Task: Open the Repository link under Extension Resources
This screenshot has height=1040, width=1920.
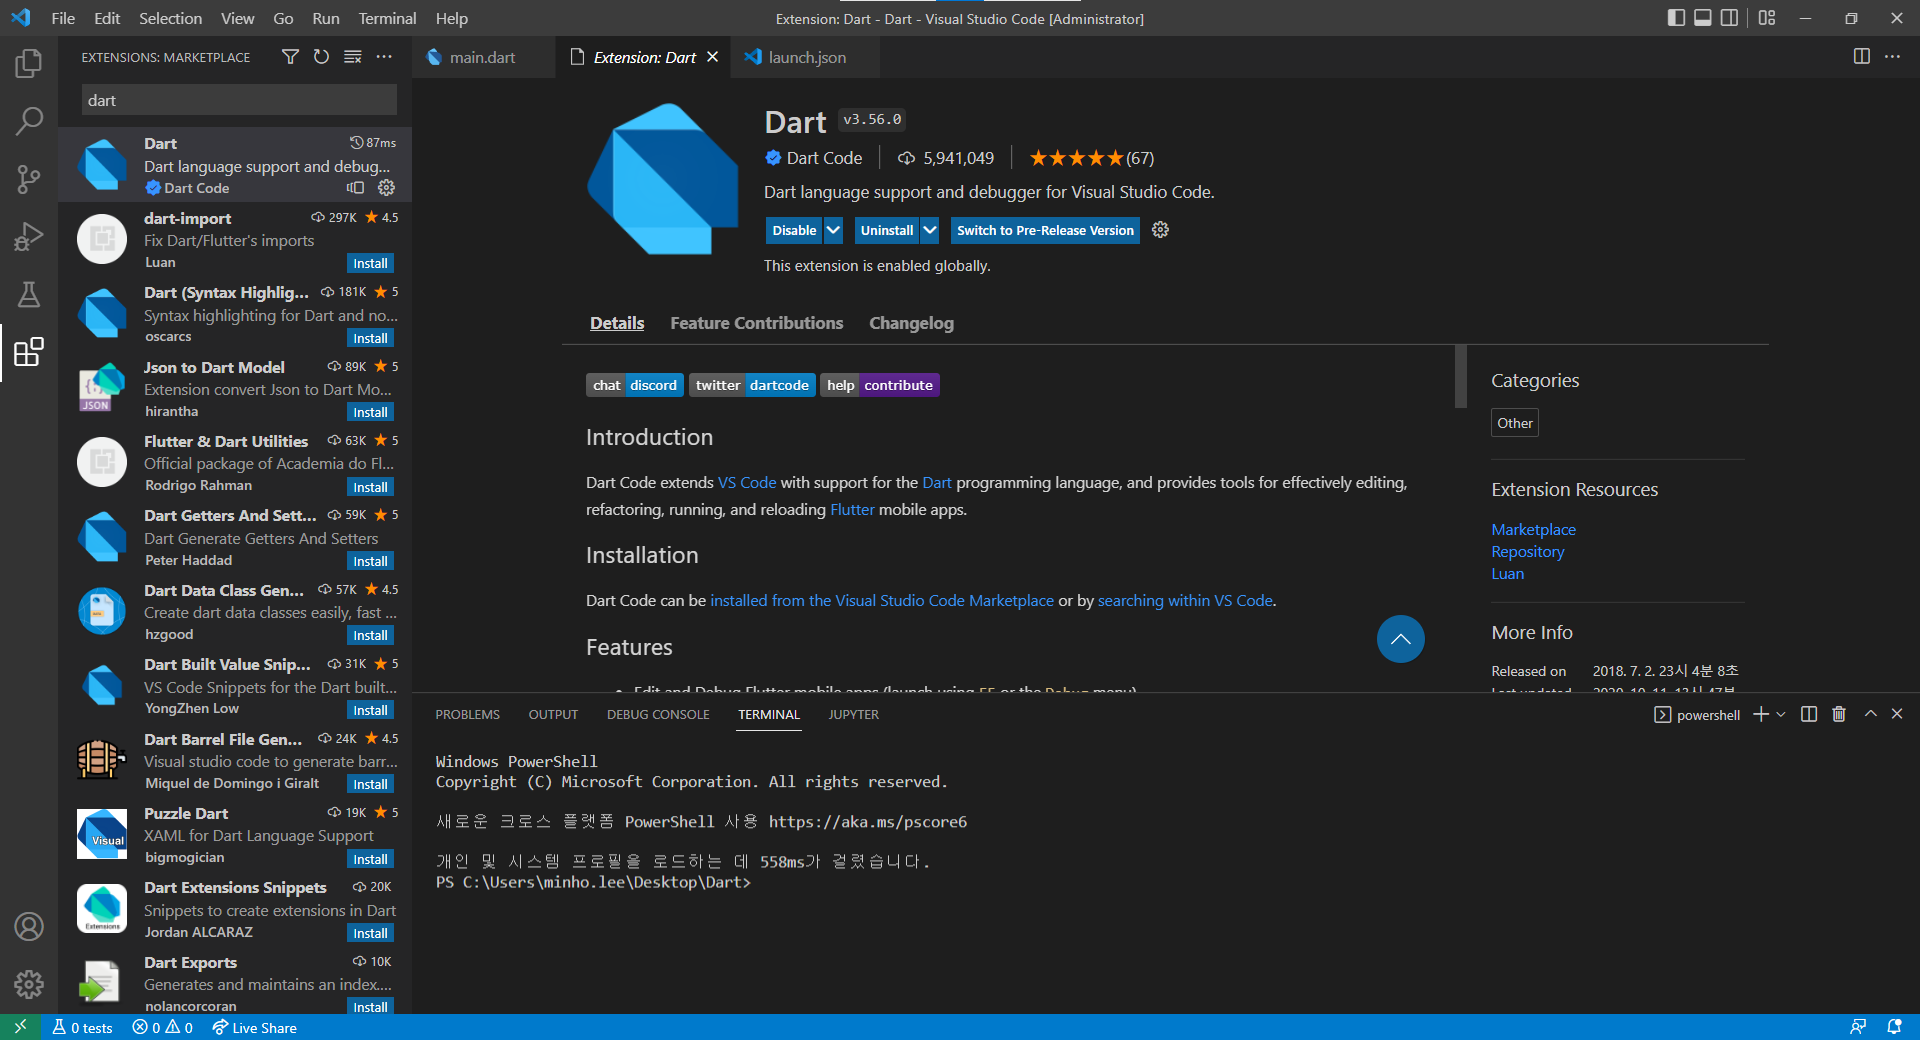Action: pyautogui.click(x=1527, y=551)
